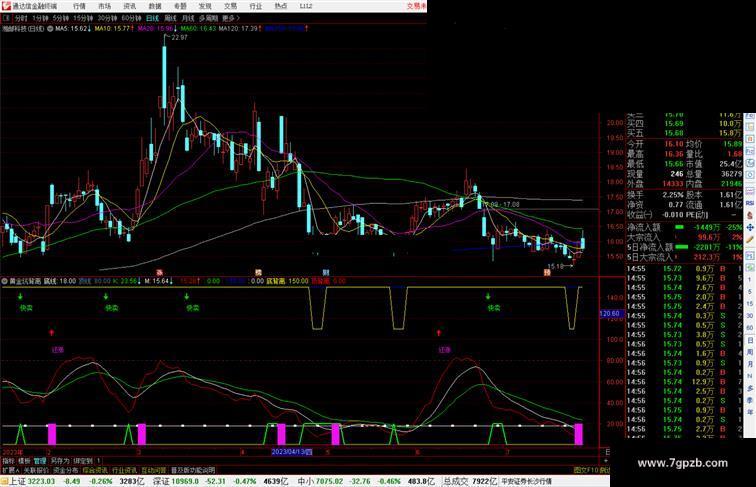Click the 模板 button in bottom bar
This screenshot has height=487, width=756.
coord(24,461)
